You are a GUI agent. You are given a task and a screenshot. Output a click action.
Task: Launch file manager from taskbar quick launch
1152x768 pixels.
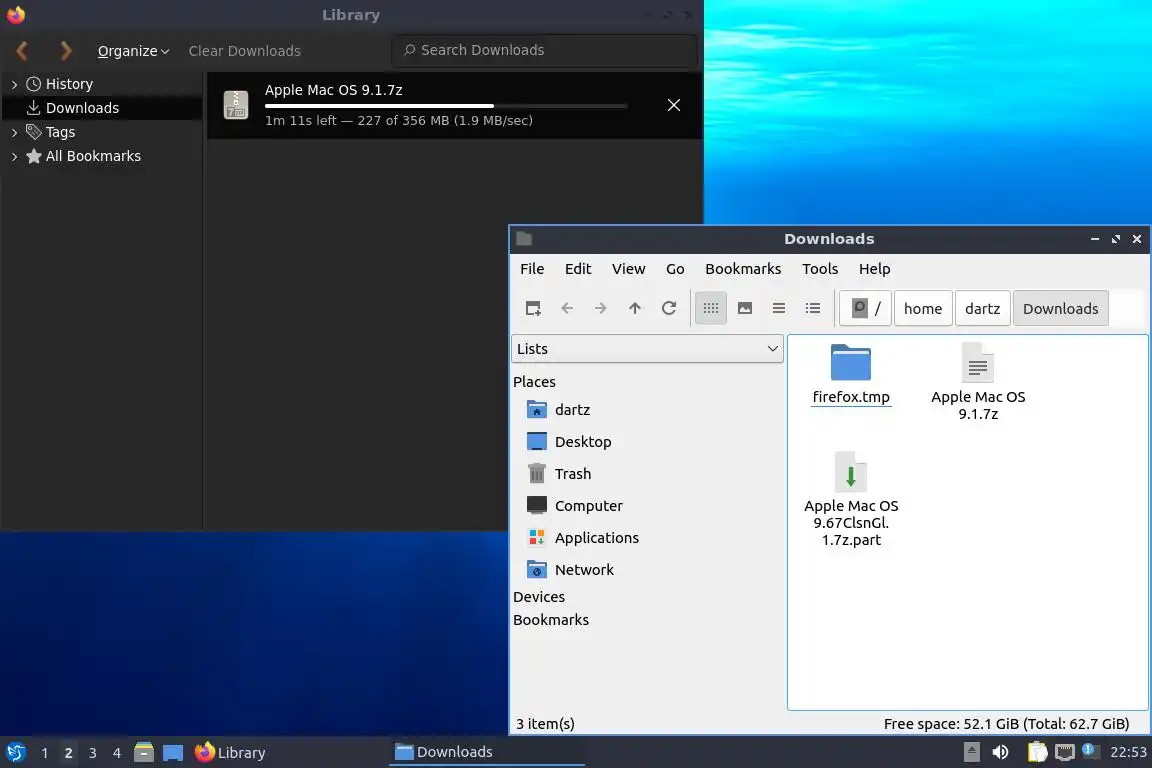pyautogui.click(x=144, y=752)
